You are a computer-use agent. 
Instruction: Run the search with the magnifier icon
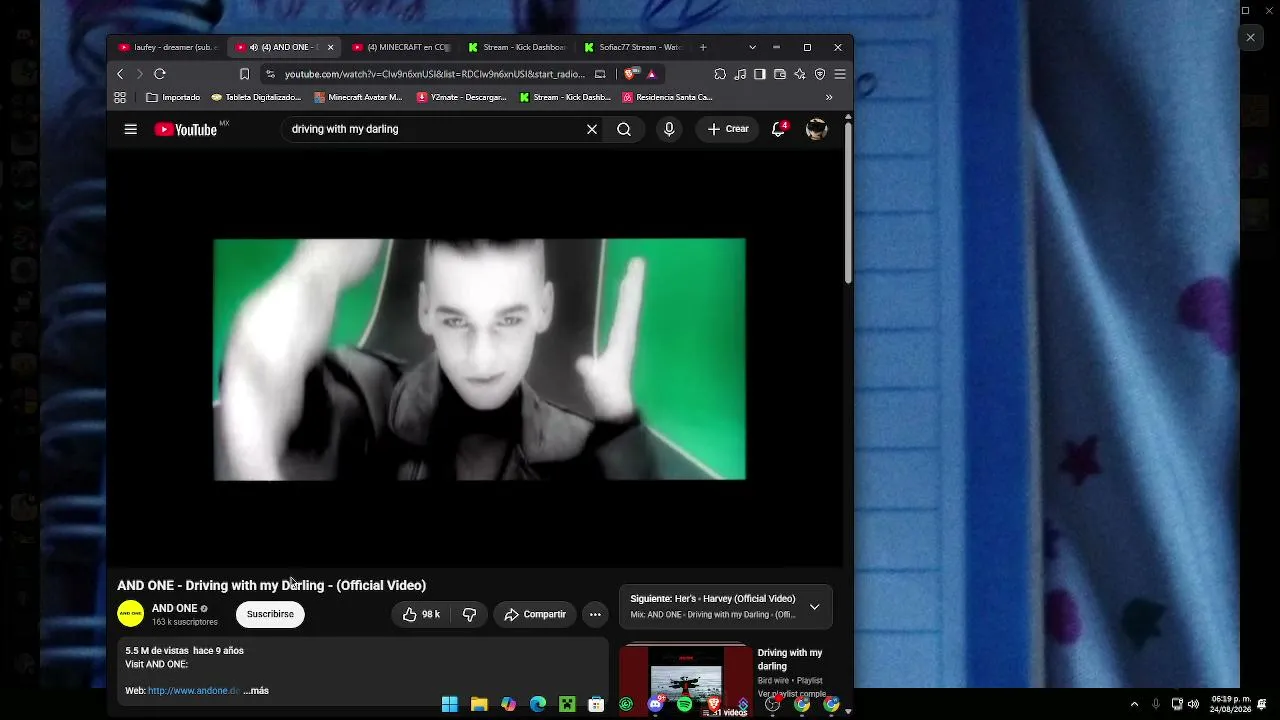tap(624, 129)
